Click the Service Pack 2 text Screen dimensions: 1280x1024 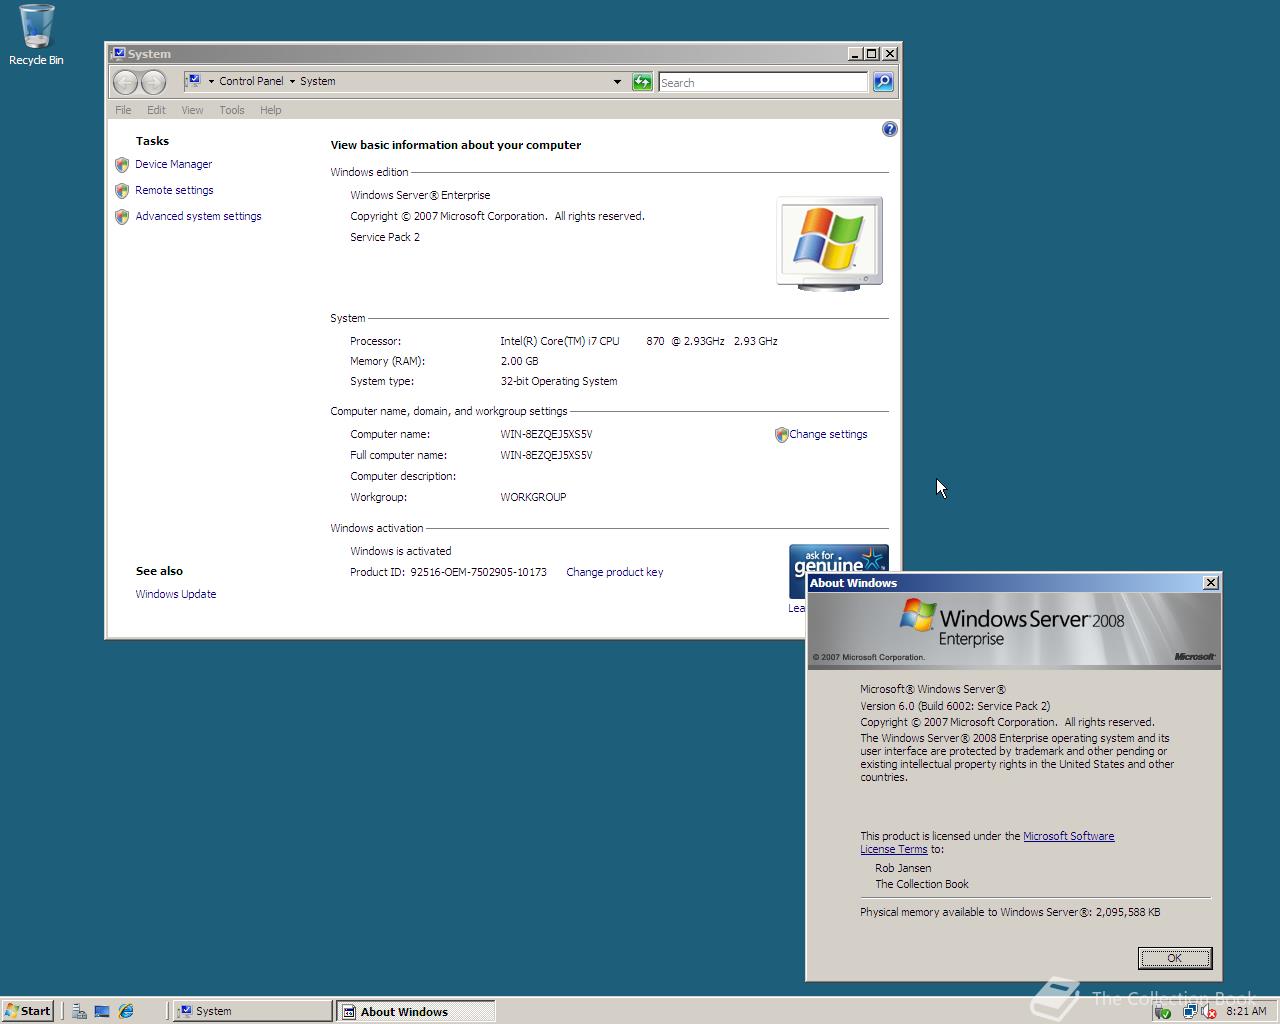(385, 237)
